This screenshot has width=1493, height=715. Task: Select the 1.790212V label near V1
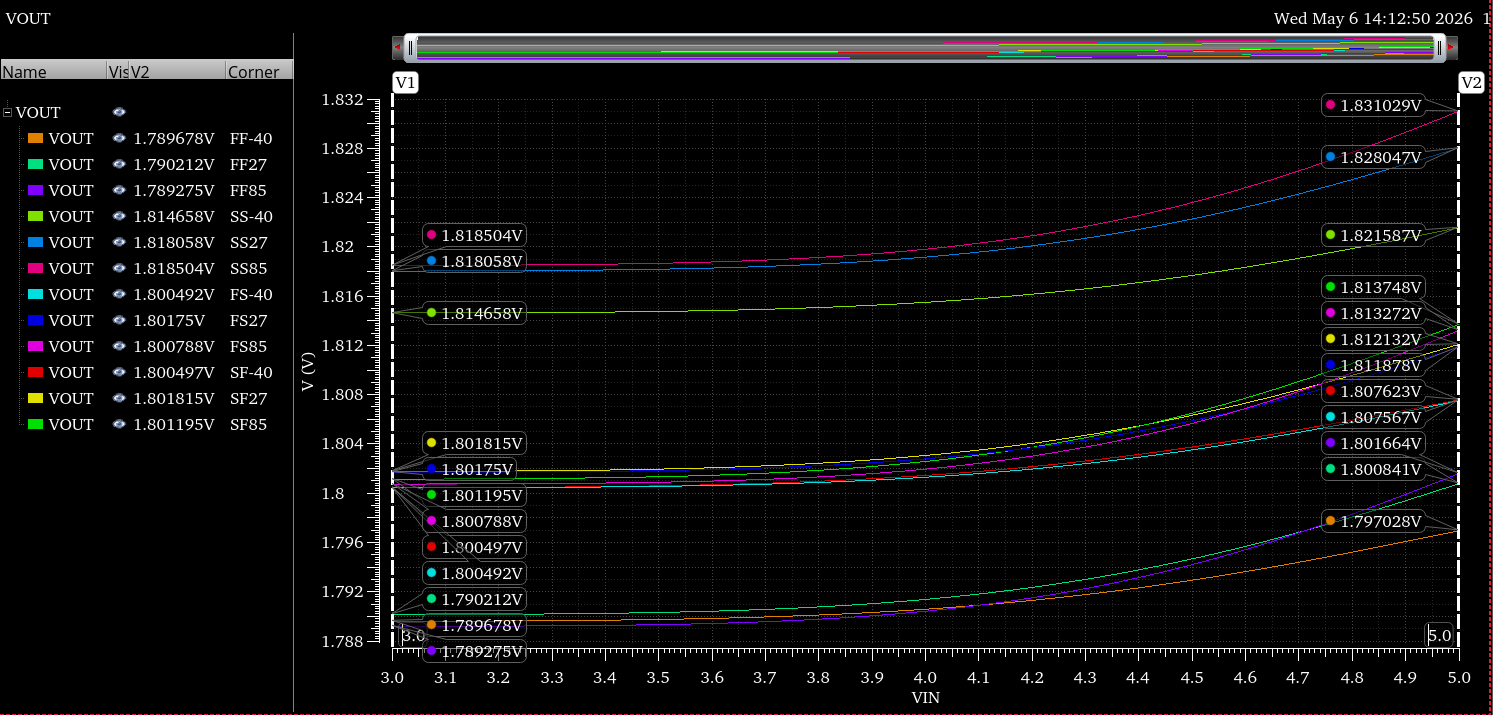click(x=474, y=599)
